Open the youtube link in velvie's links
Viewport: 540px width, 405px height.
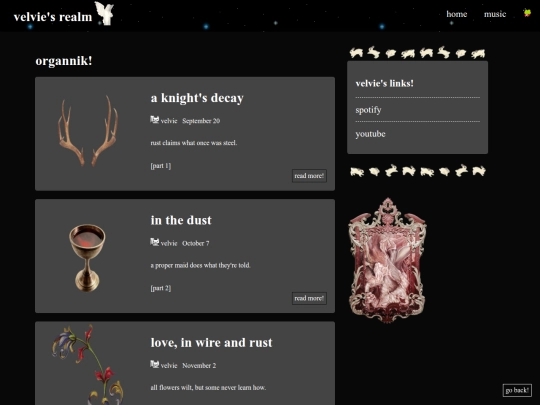371,134
